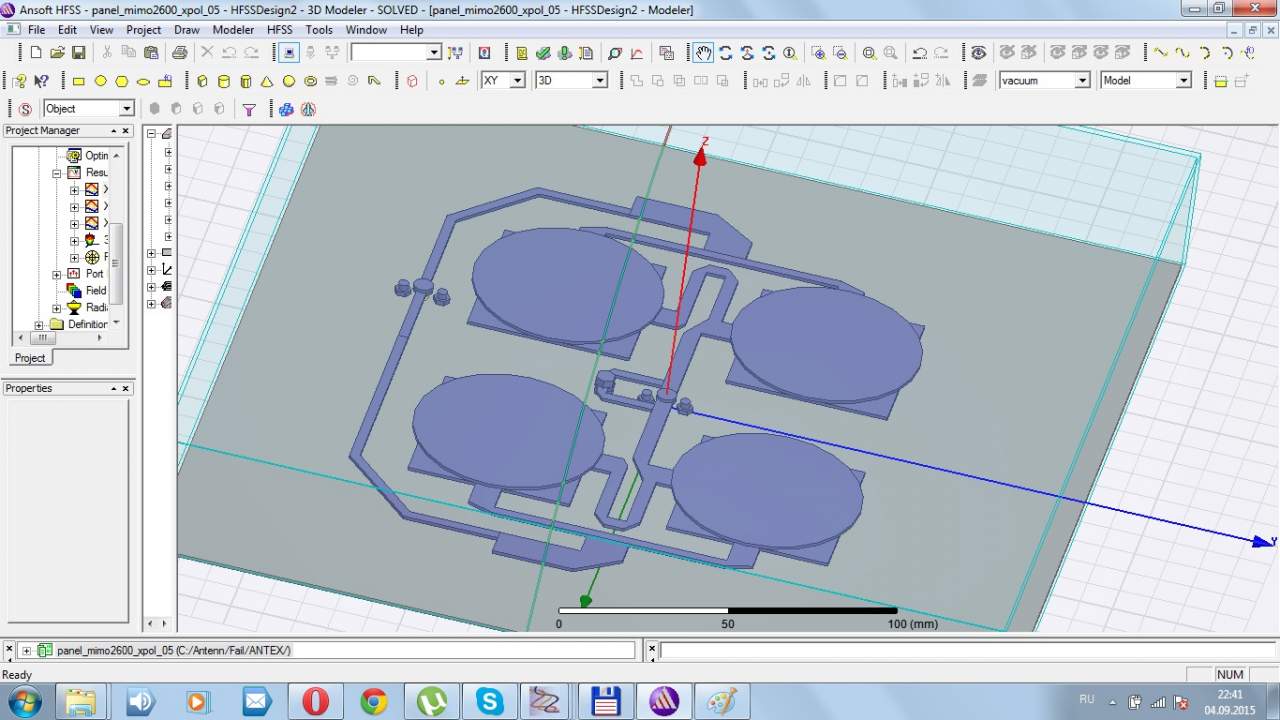Close the Project Manager panel
The image size is (1280, 720).
click(x=126, y=131)
